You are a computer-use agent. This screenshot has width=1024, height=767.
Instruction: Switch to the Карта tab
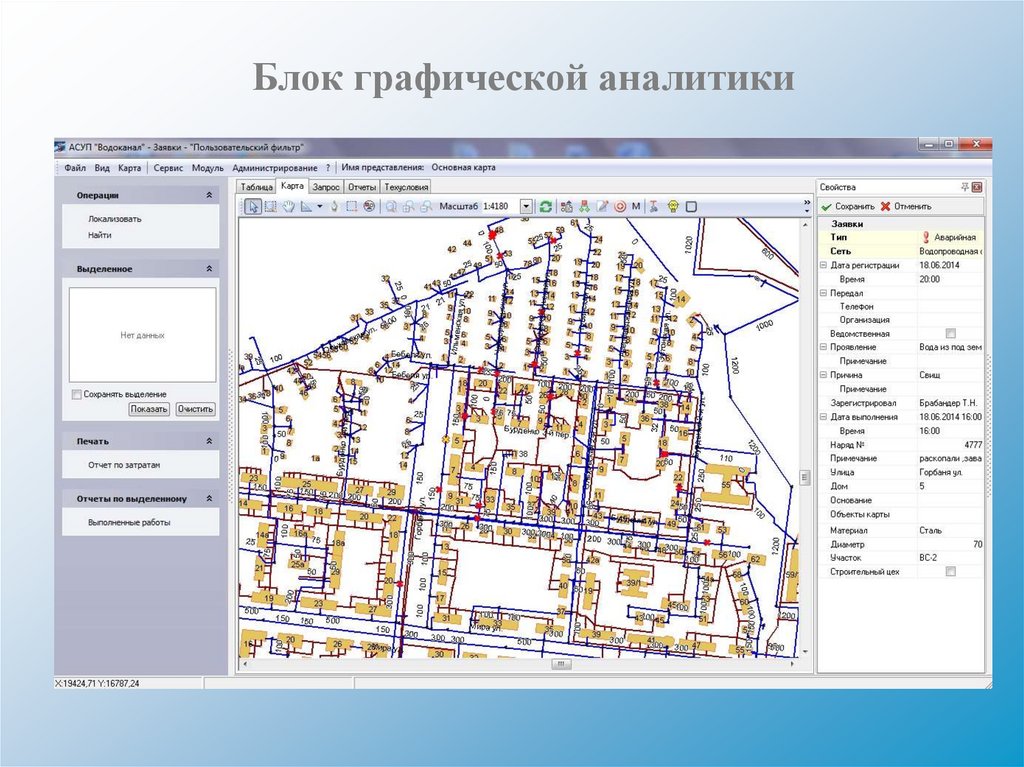[292, 186]
